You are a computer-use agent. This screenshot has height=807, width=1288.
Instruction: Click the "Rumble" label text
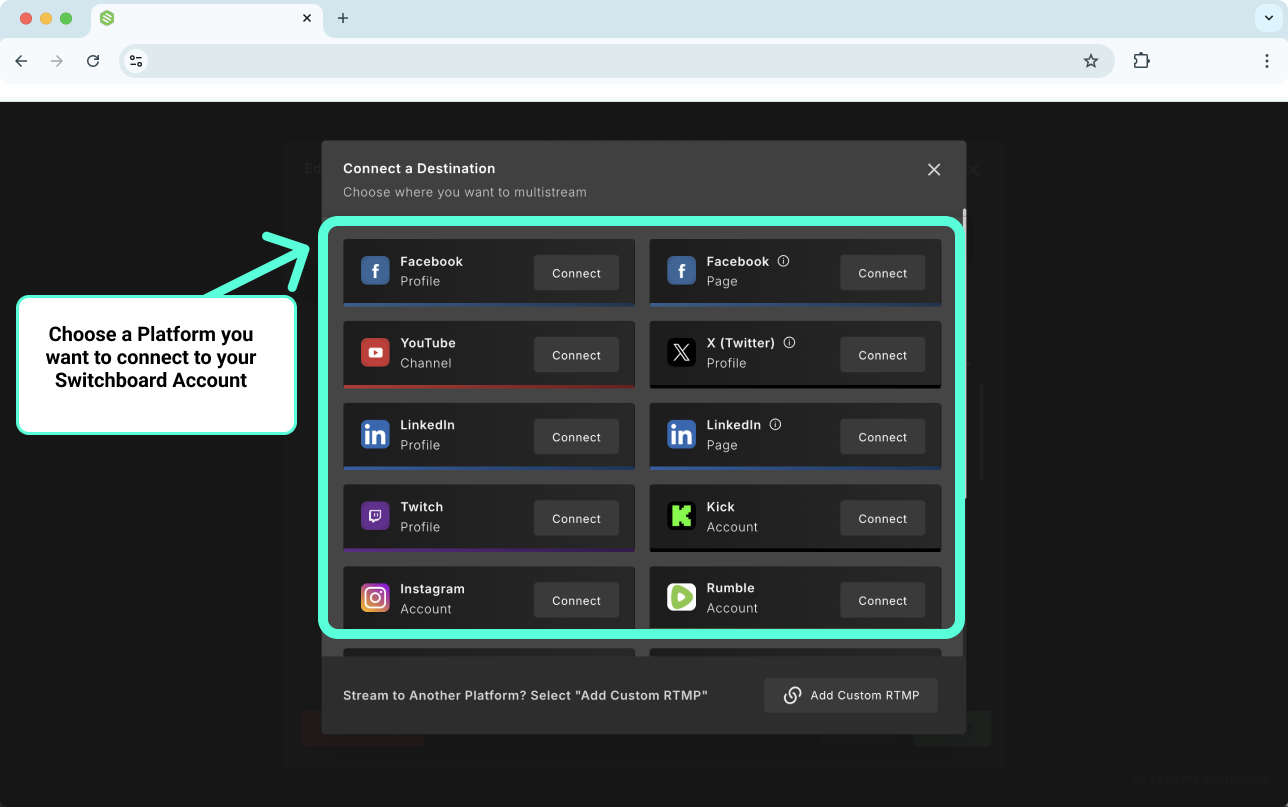tap(731, 588)
